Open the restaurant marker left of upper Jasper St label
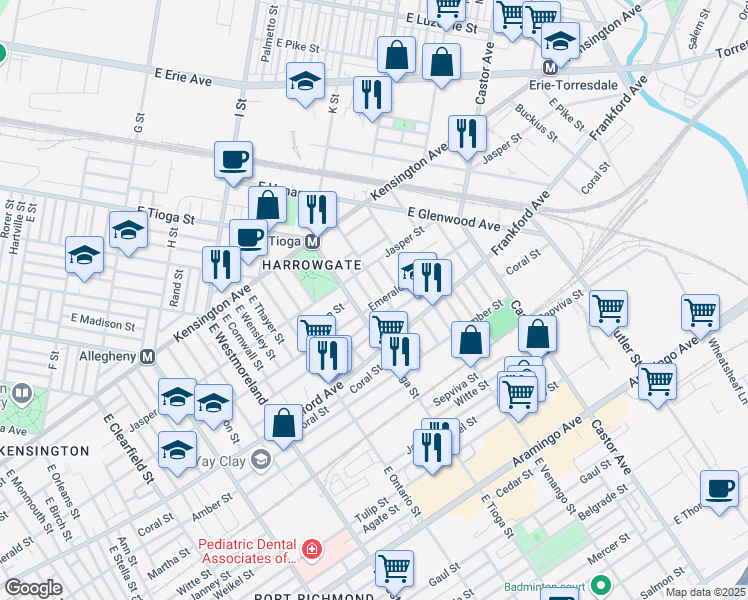This screenshot has width=748, height=600. point(468,135)
